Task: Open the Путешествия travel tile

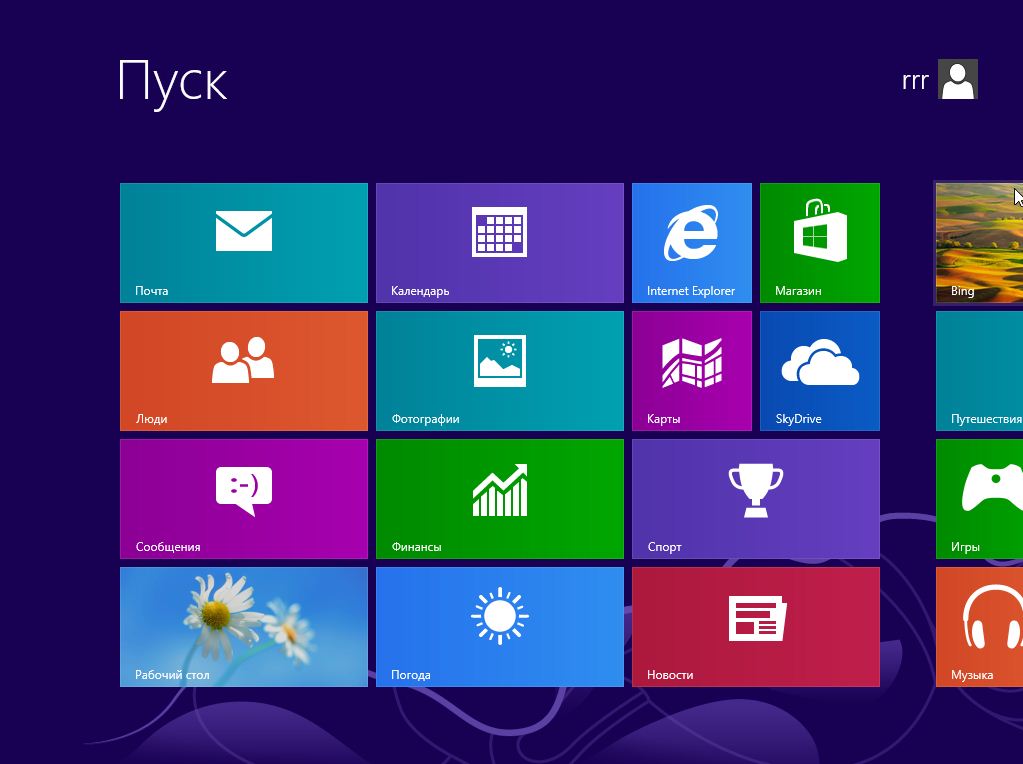Action: [980, 371]
